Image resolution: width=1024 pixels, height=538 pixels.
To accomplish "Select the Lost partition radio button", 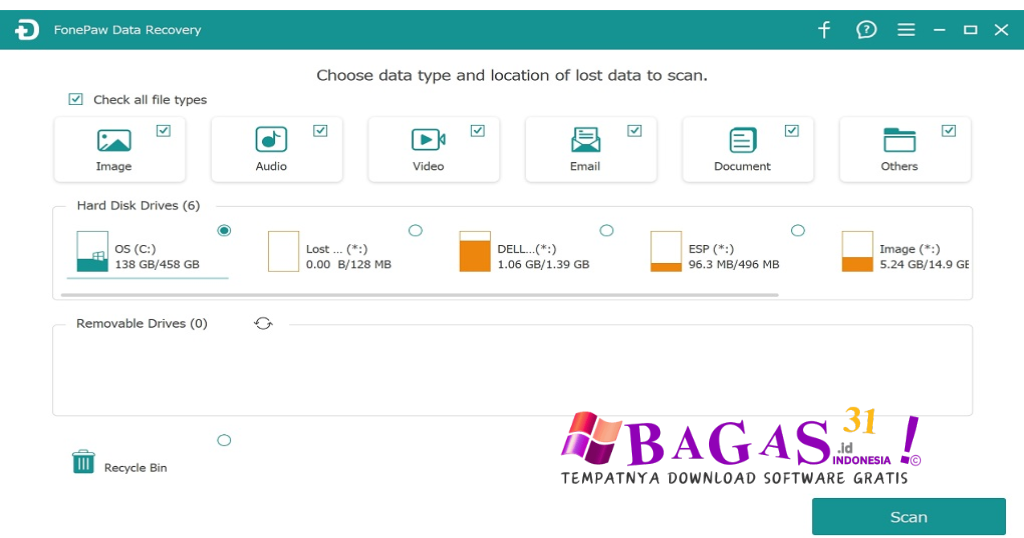I will point(415,230).
